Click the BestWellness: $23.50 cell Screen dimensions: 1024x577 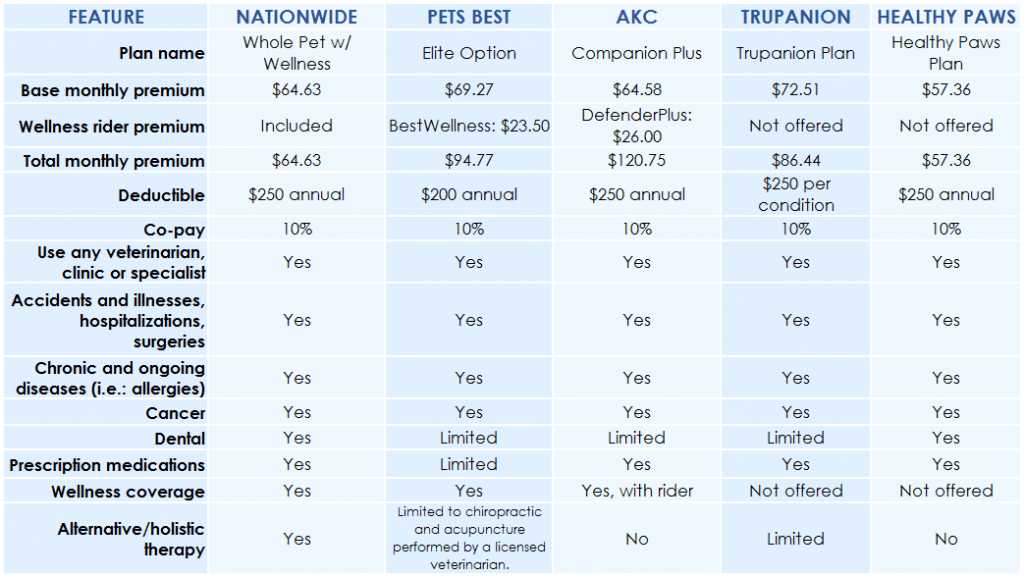point(469,125)
